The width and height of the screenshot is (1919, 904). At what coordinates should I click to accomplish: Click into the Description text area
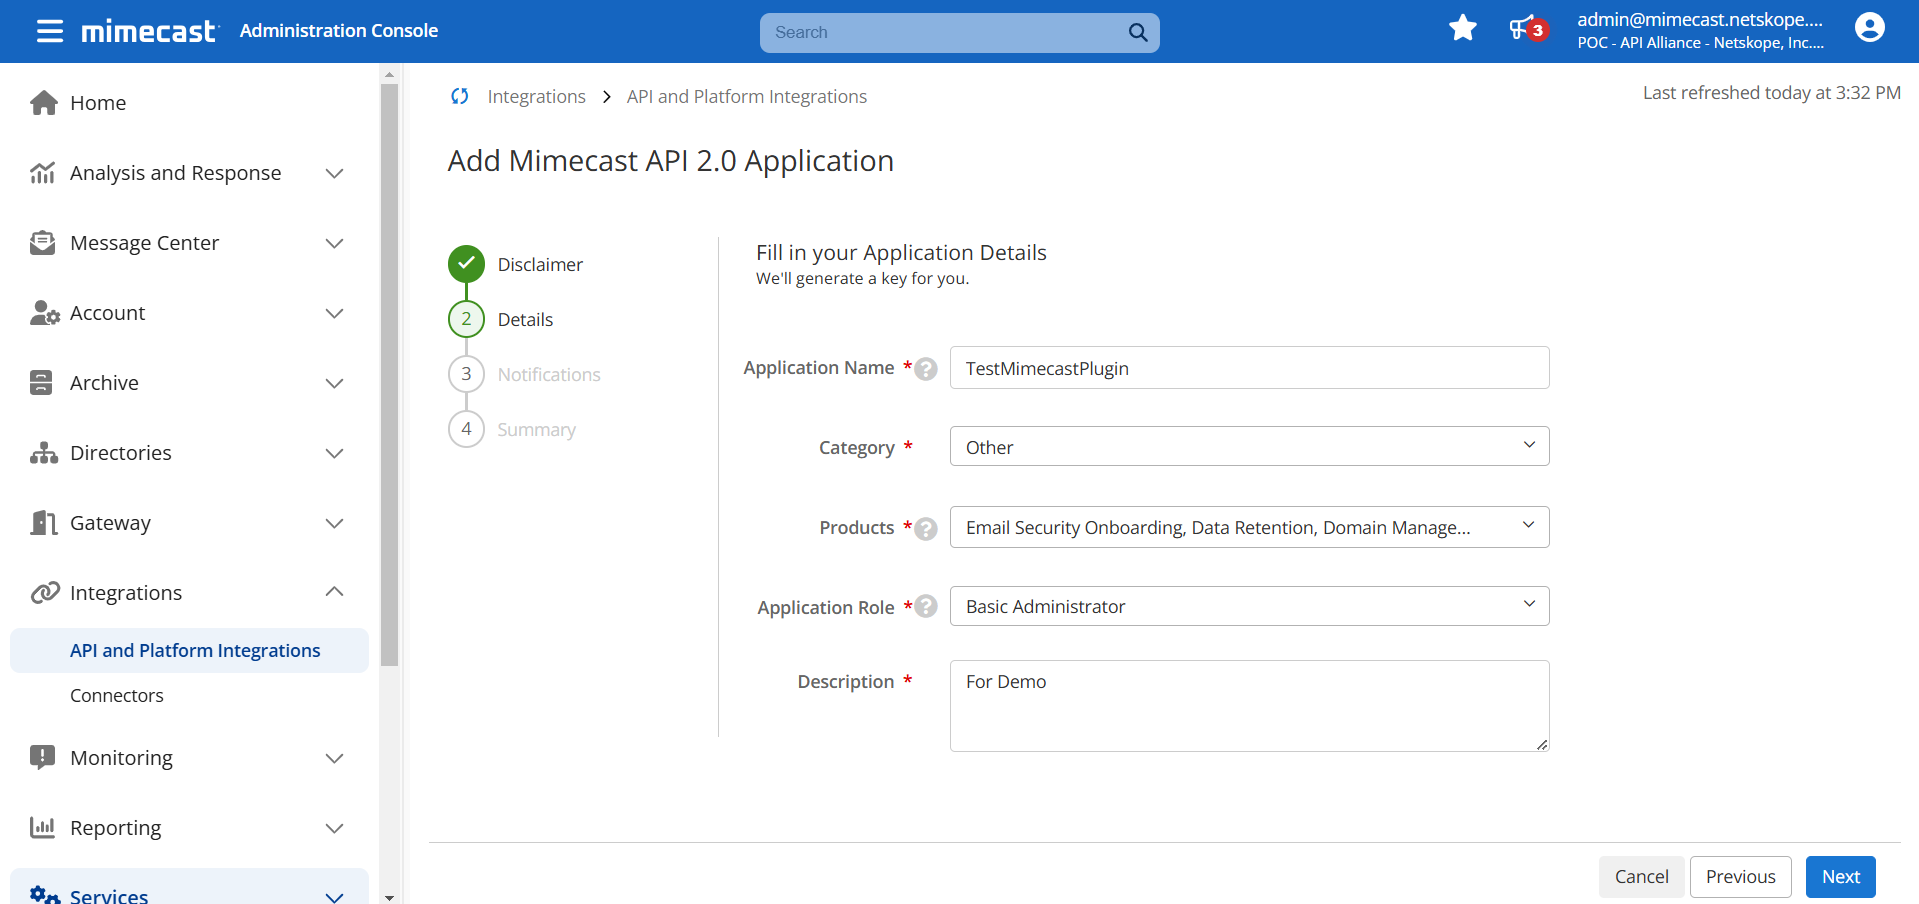(x=1249, y=706)
